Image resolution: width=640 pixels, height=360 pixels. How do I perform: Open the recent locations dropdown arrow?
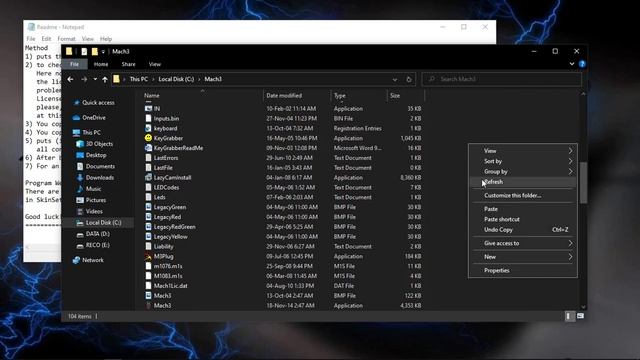coord(95,79)
